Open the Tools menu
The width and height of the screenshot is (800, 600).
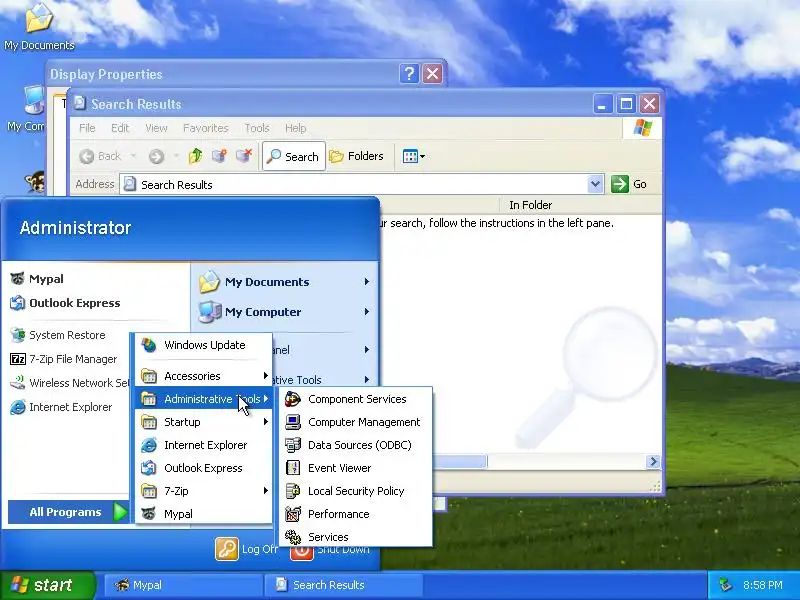tap(257, 128)
